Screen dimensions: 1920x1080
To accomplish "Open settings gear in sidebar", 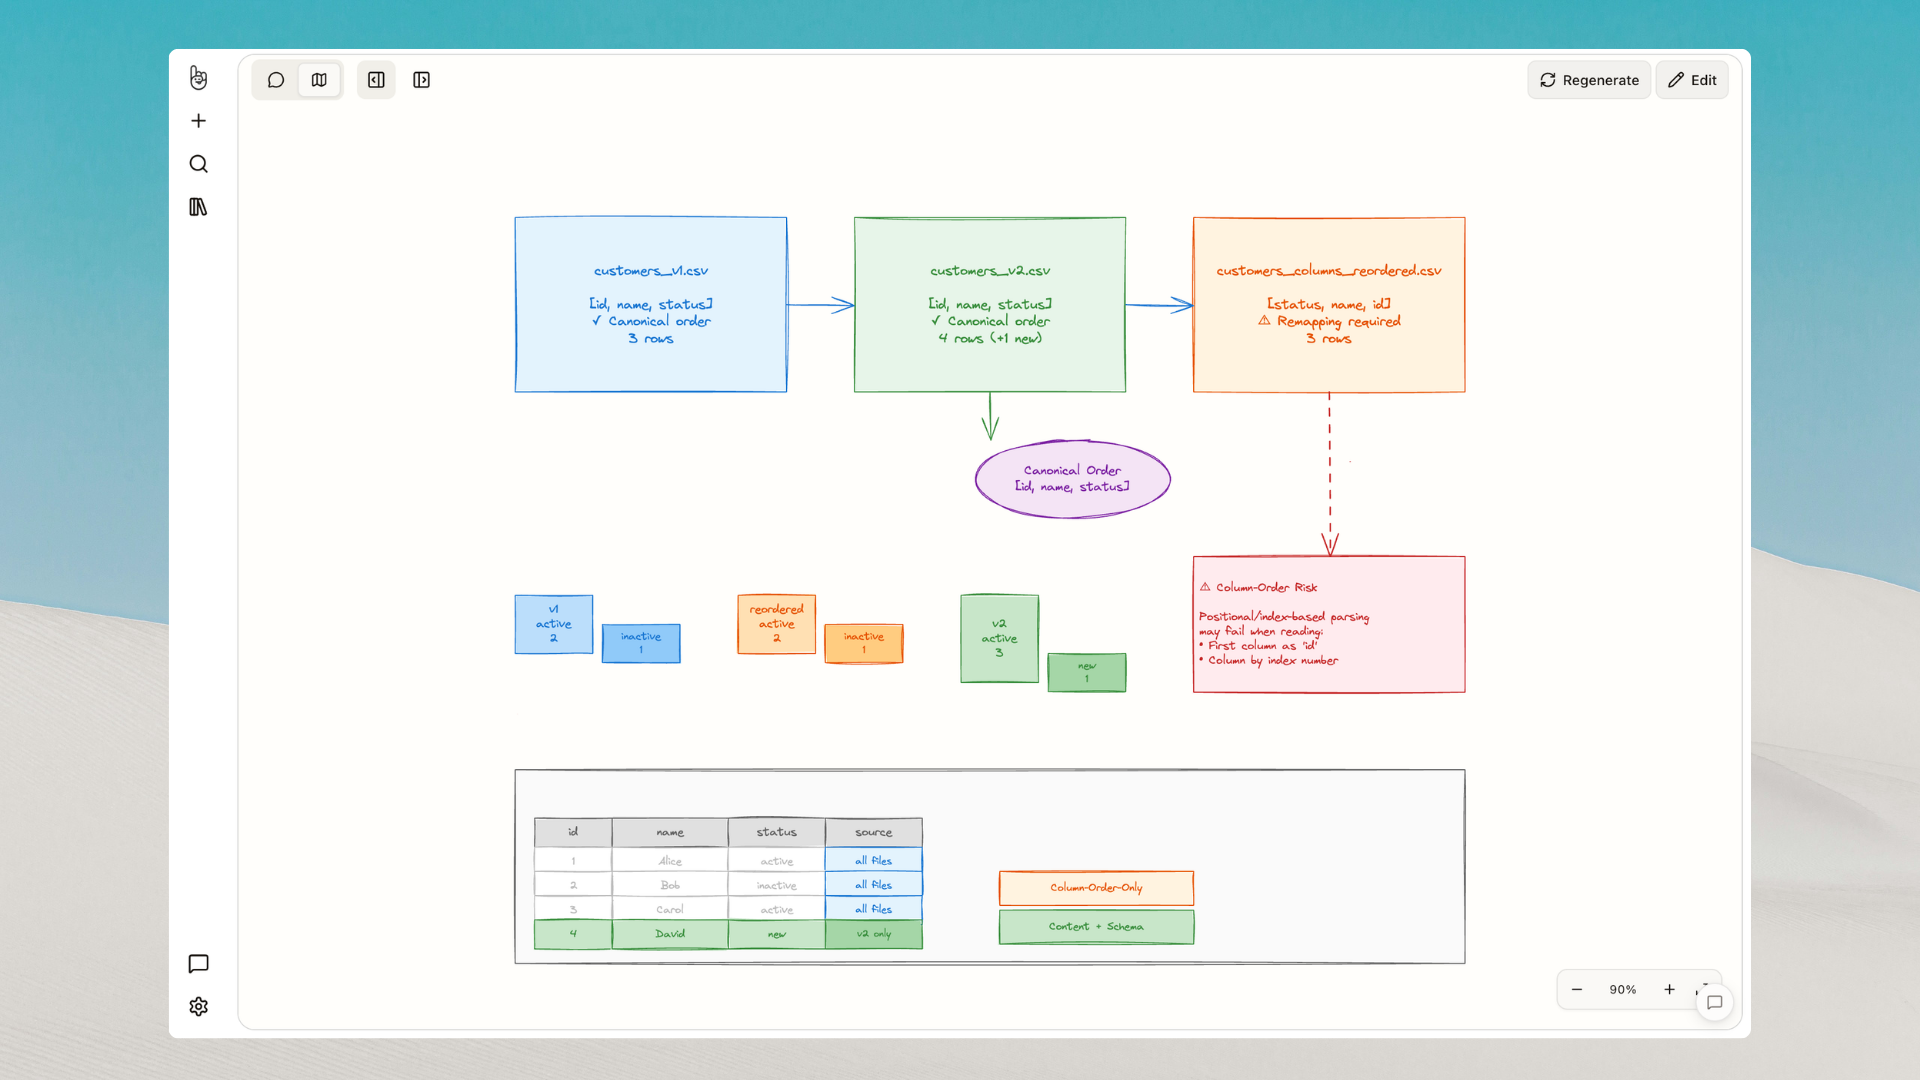I will pyautogui.click(x=198, y=1007).
